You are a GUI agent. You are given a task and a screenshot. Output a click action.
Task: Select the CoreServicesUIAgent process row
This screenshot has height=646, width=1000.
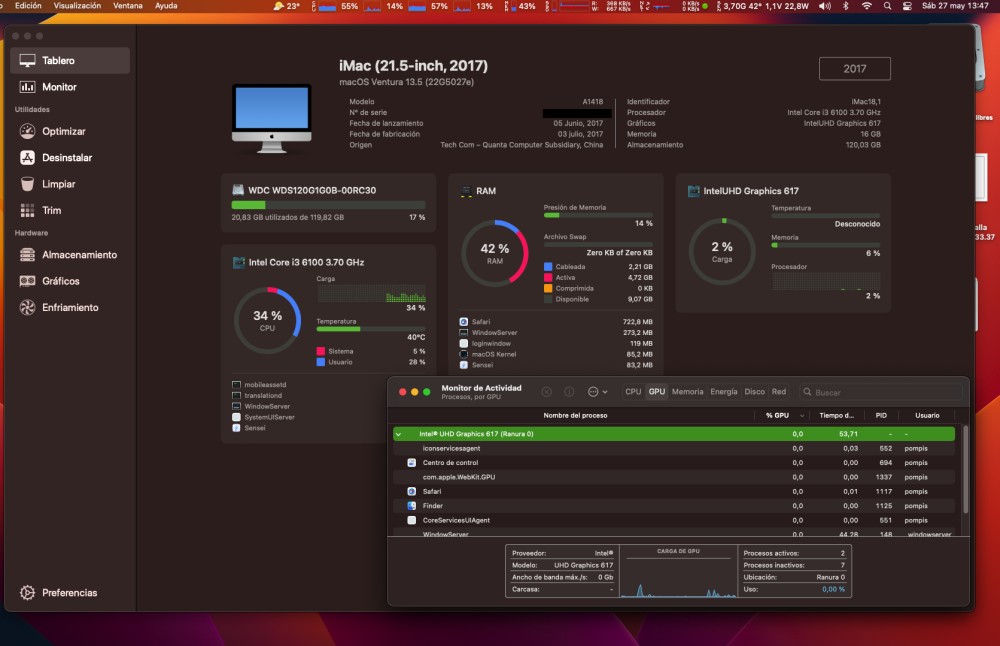coord(674,520)
